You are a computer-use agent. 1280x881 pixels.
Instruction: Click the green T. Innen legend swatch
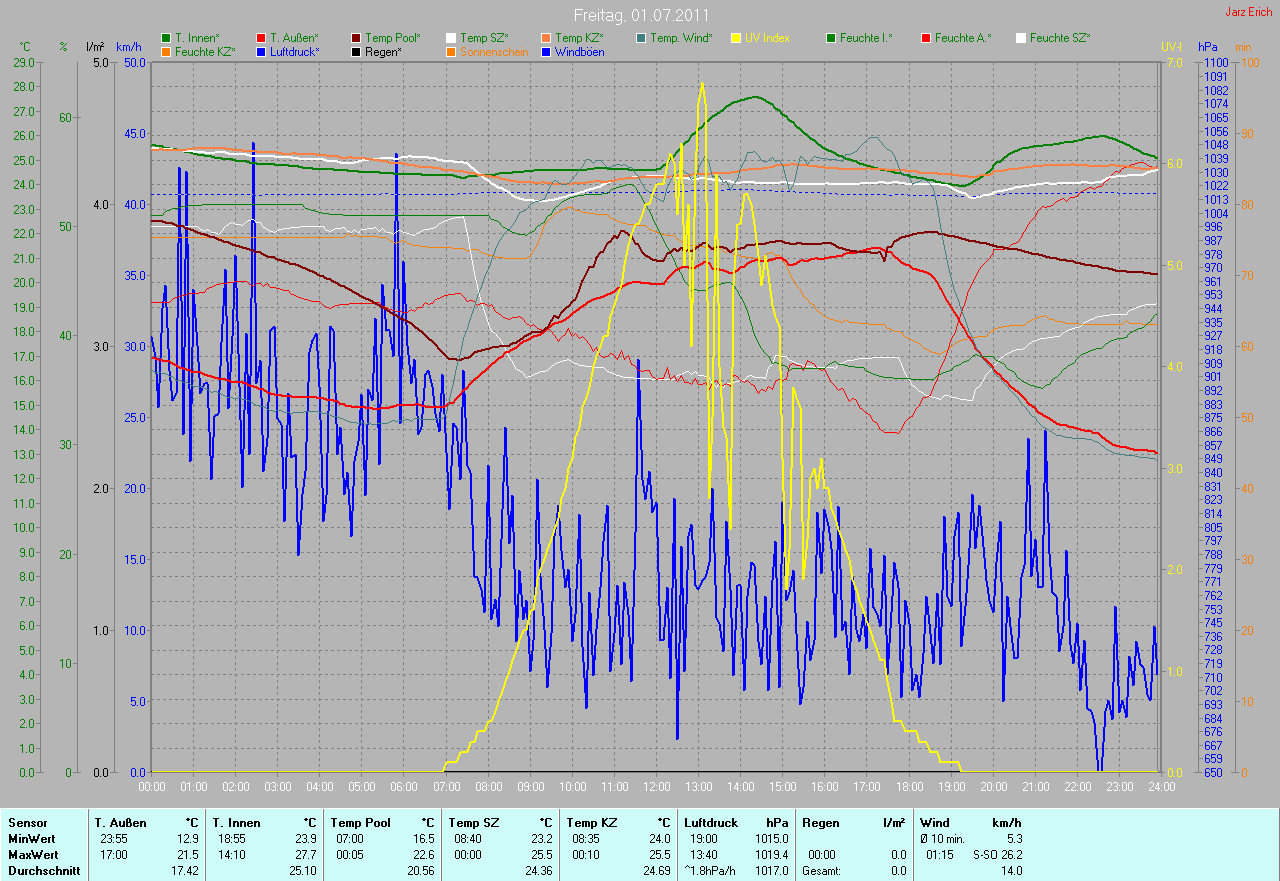[166, 38]
